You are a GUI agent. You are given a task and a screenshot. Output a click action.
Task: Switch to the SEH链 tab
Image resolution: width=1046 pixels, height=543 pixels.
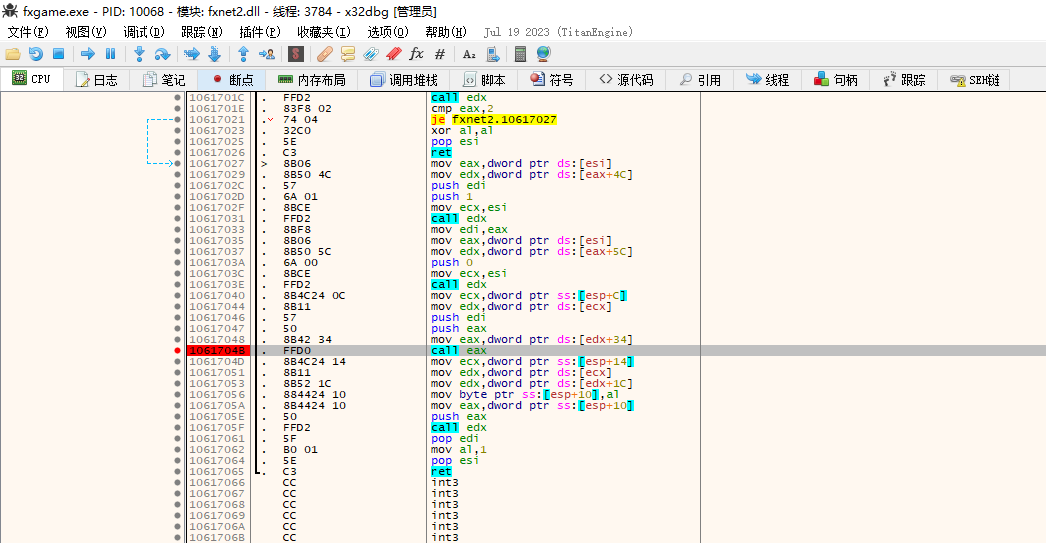pos(975,79)
